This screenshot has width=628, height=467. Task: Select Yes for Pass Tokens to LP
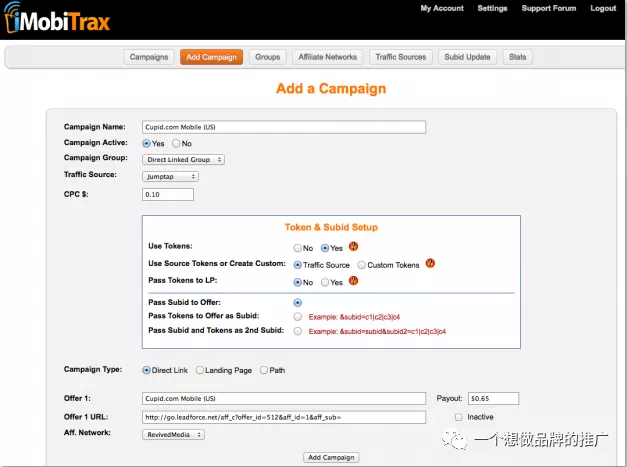click(325, 282)
